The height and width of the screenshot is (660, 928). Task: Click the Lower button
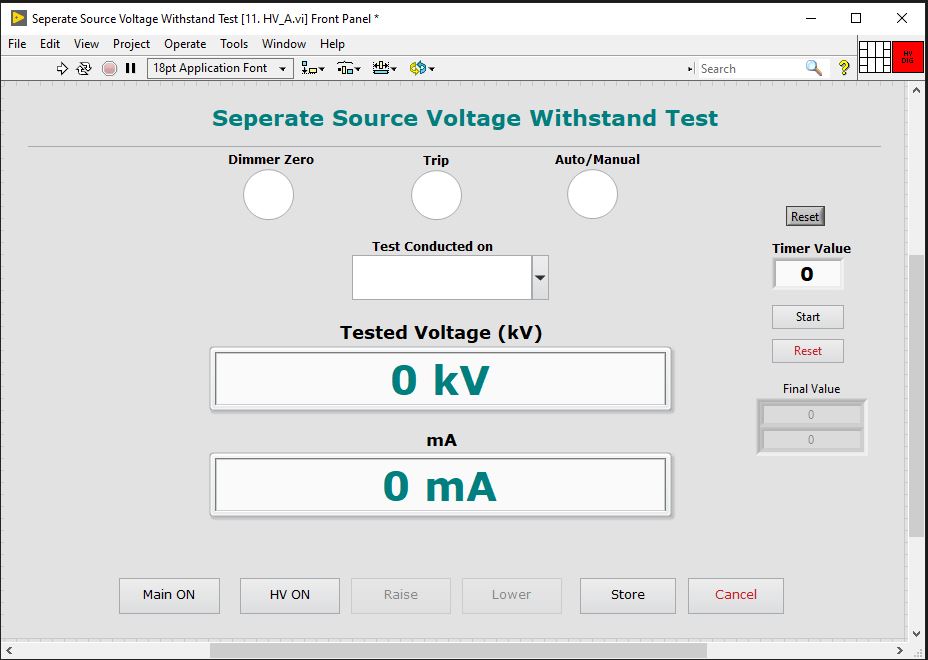[511, 595]
